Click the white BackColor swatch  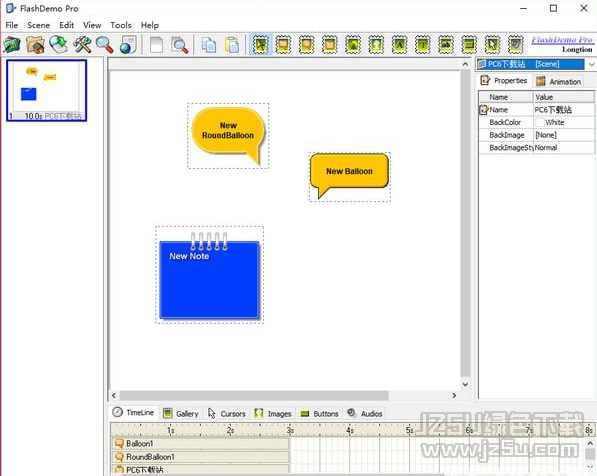click(x=540, y=123)
